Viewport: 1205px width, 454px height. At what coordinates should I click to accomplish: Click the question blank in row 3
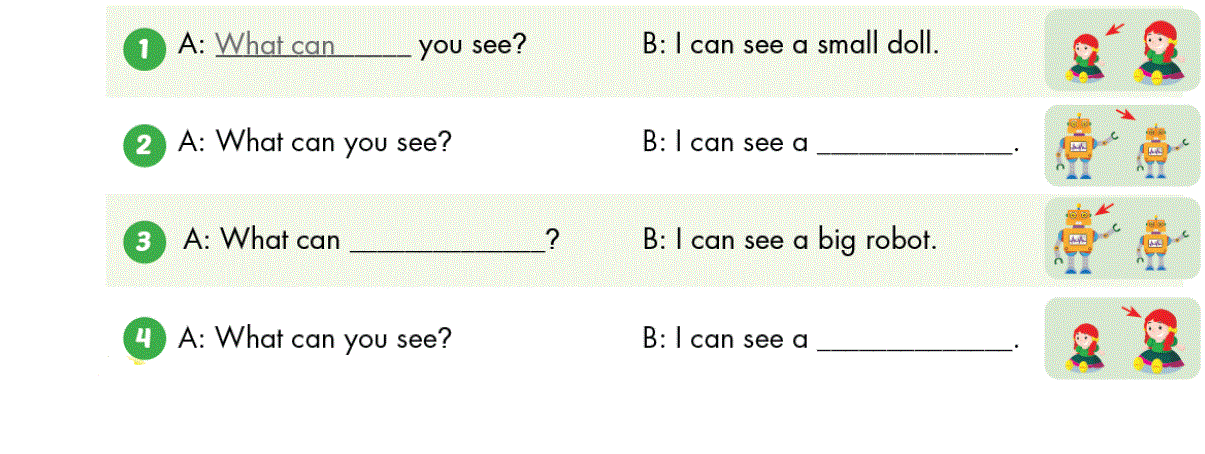coord(446,242)
